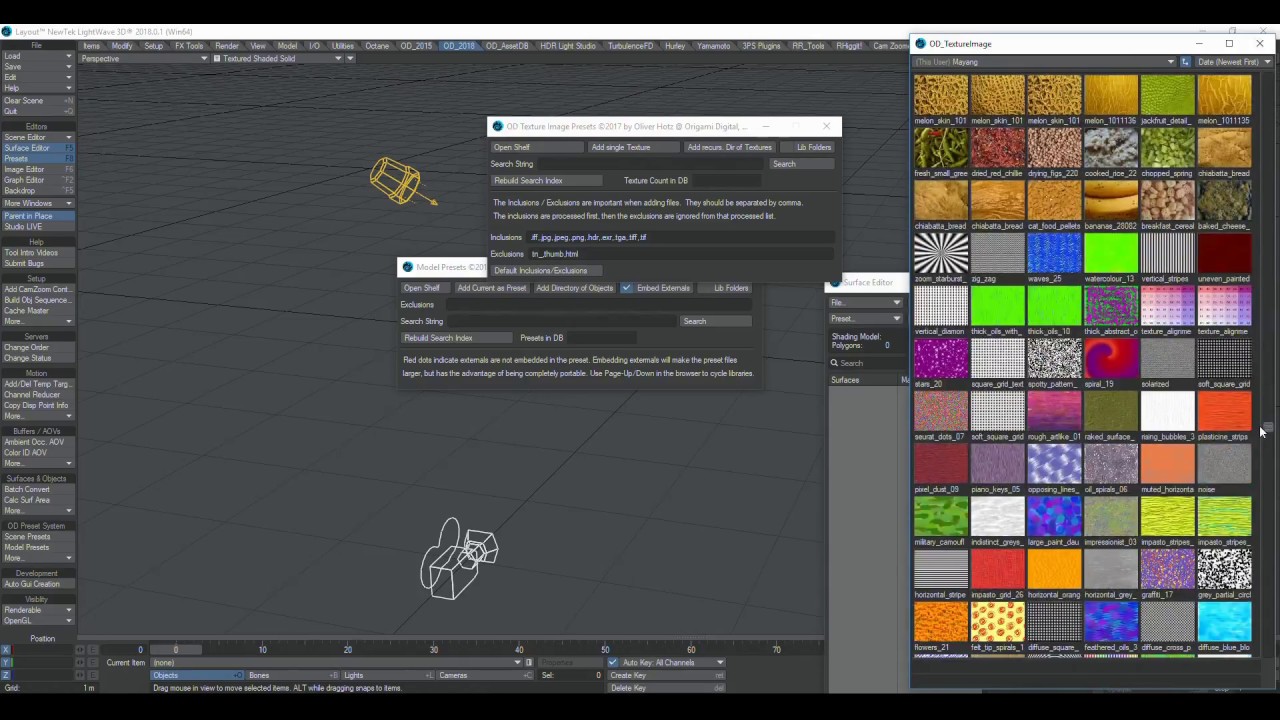Switch to Objects selection mode

(197, 676)
